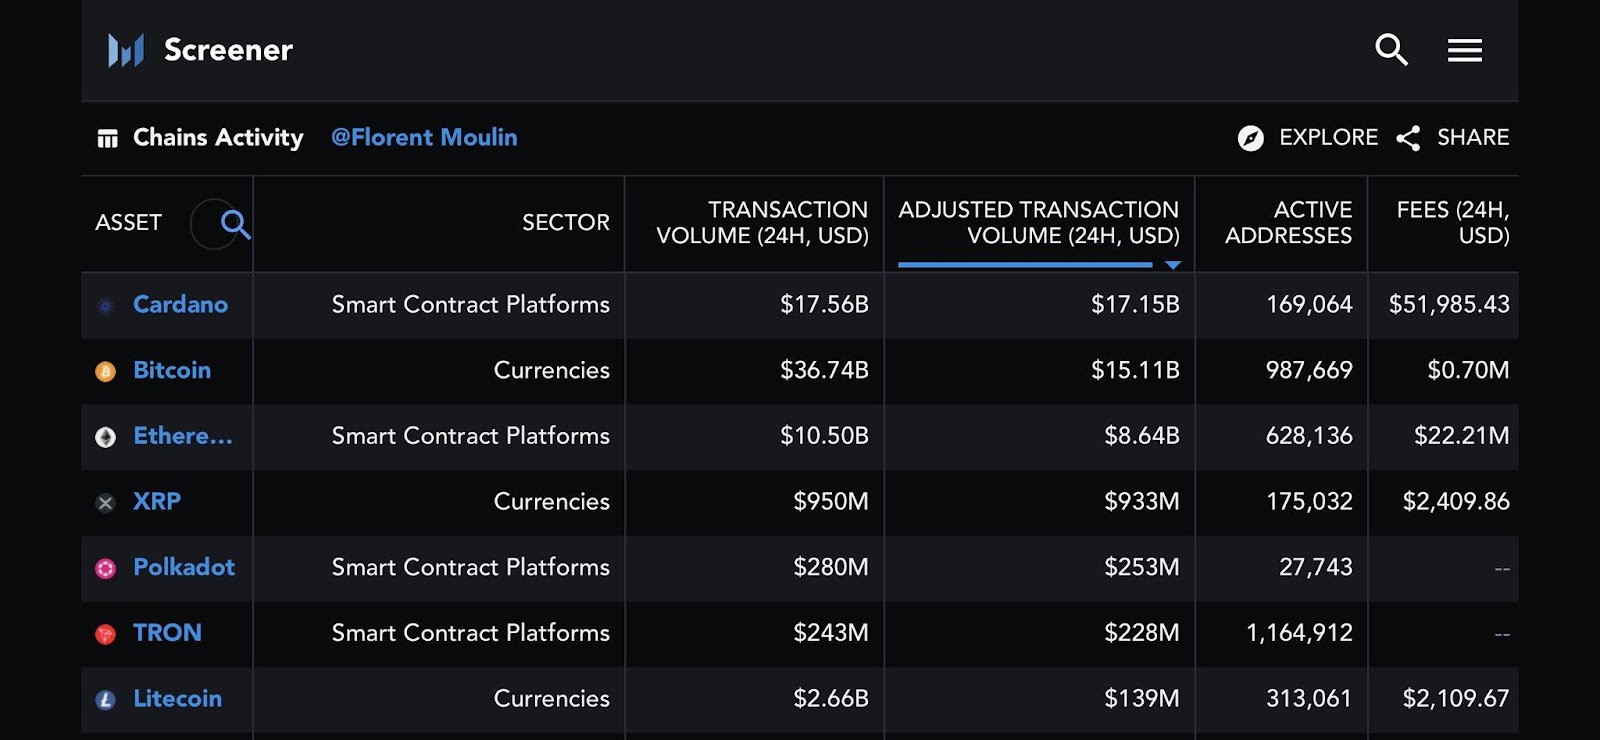Screen dimensions: 1600x740
Task: Click the TRON logo icon
Action: (105, 634)
